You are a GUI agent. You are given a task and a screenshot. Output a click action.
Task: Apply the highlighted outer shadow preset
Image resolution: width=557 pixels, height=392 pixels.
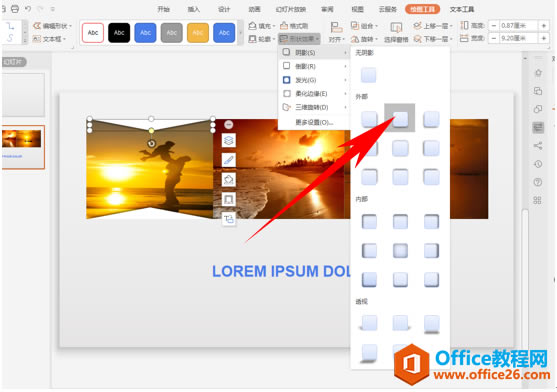coord(400,118)
